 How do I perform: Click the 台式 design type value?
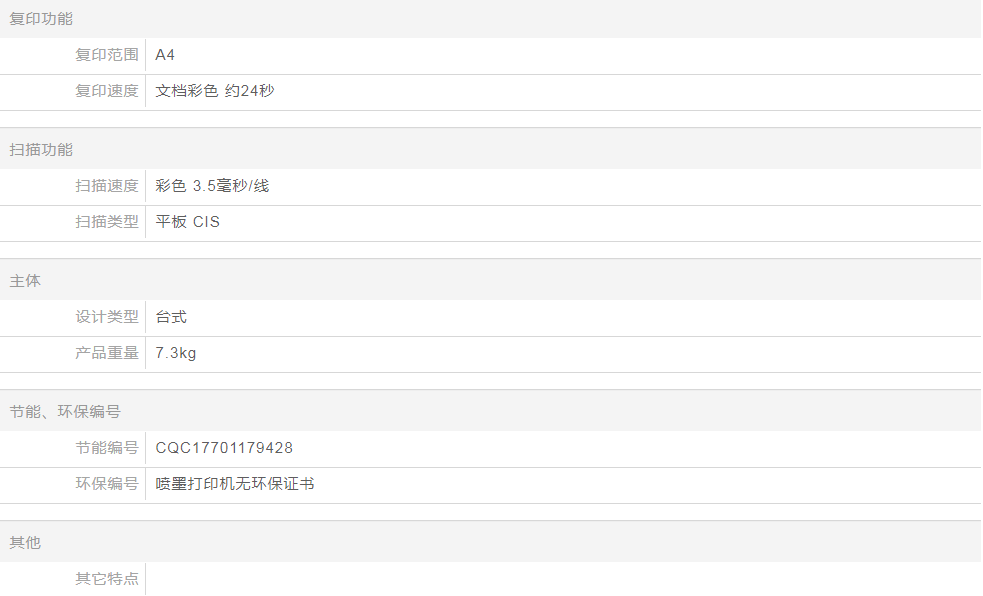[171, 317]
